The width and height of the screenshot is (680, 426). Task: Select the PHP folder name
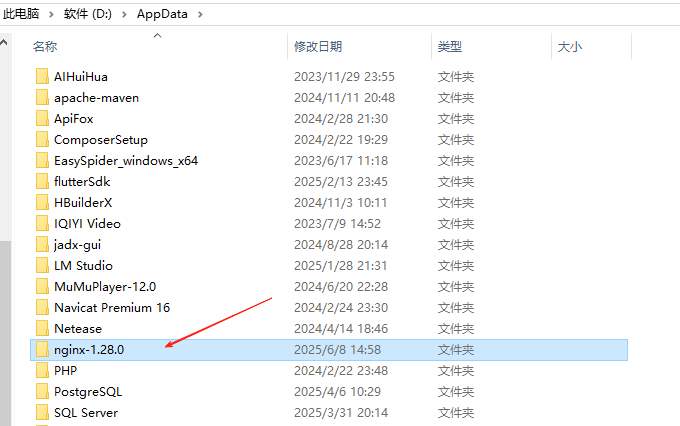pos(65,371)
